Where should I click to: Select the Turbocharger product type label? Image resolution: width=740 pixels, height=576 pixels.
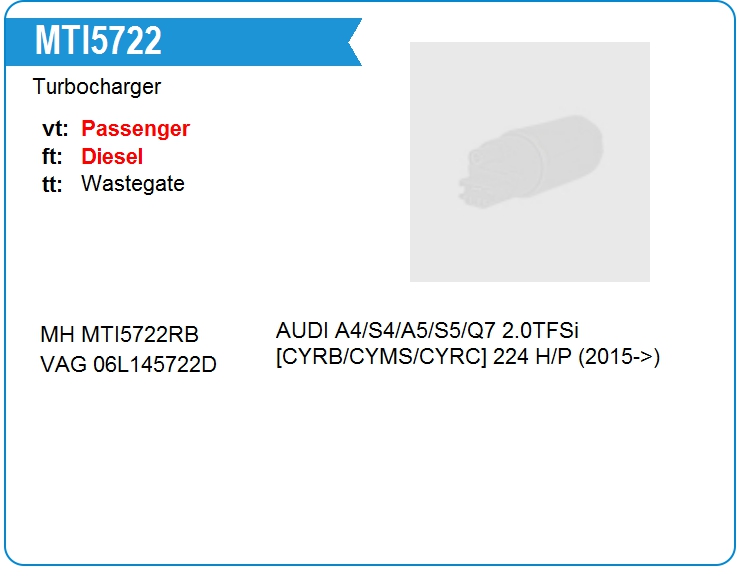tap(96, 87)
